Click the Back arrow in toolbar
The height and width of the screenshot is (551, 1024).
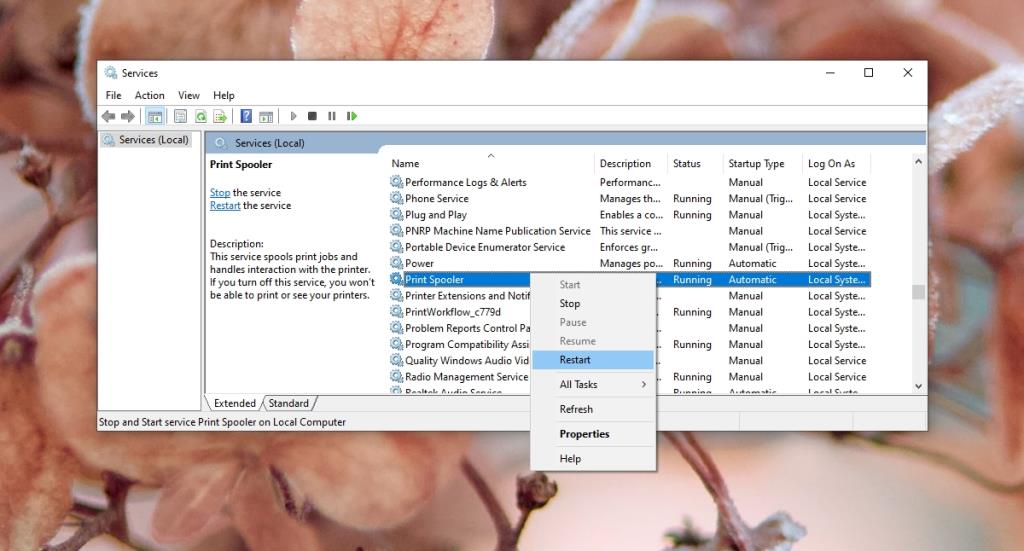click(109, 116)
